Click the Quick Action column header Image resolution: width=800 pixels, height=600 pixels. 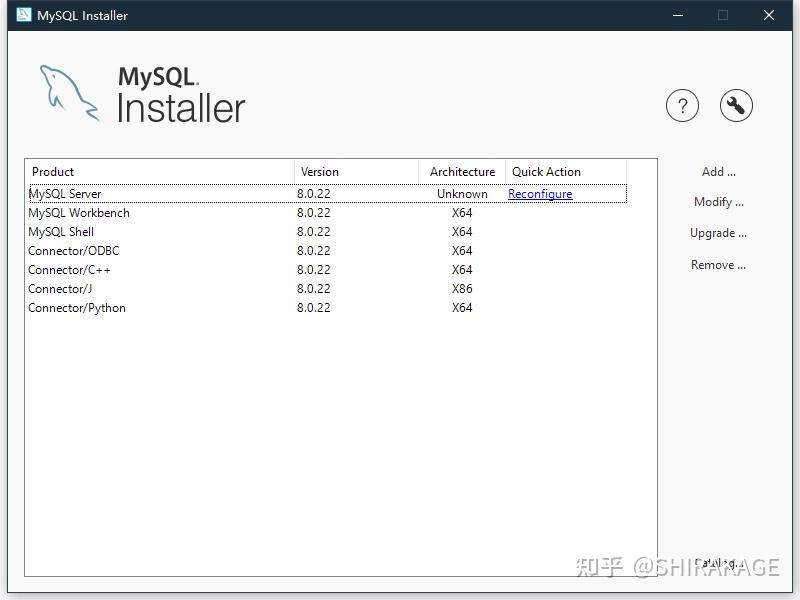pyautogui.click(x=546, y=171)
